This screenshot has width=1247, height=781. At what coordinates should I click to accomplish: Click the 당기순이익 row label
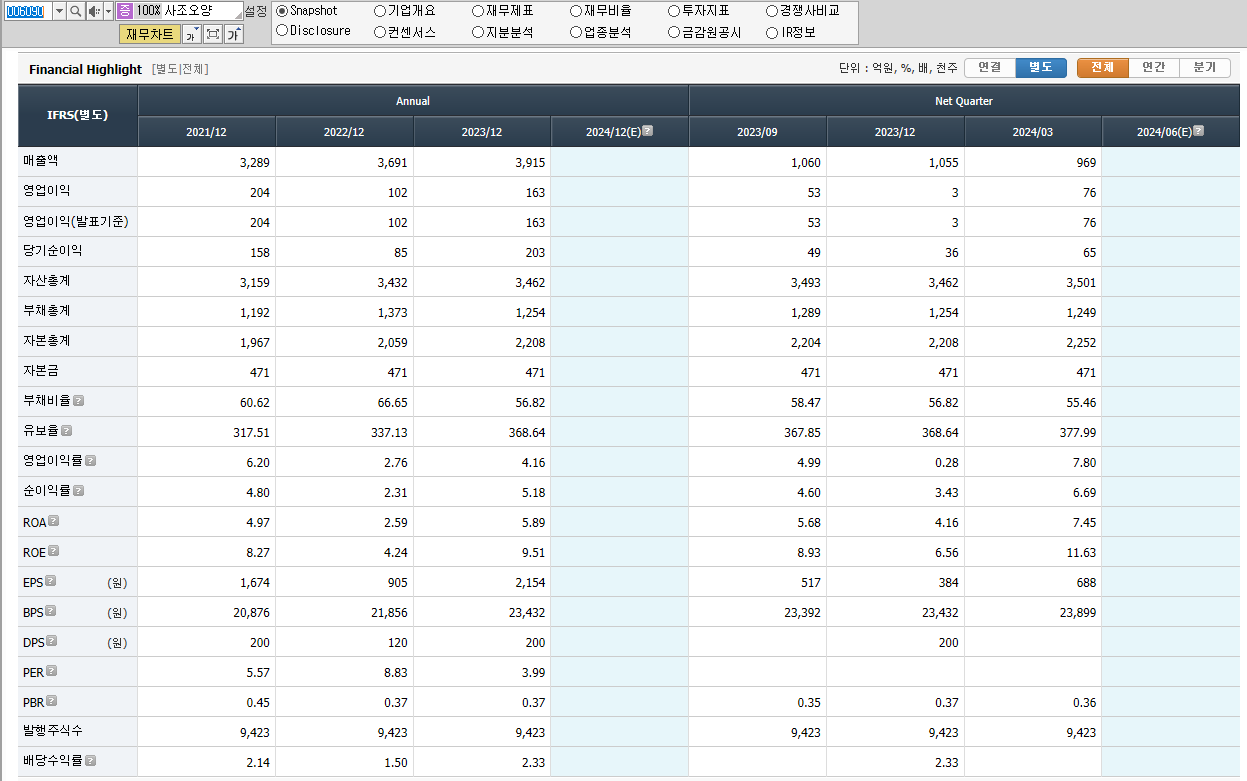click(x=53, y=251)
